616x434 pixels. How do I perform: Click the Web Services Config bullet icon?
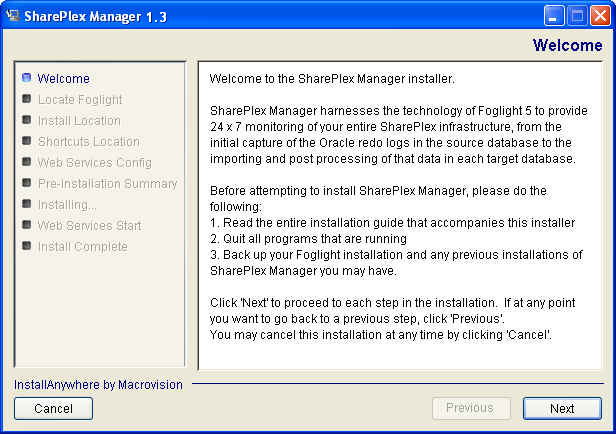(26, 161)
